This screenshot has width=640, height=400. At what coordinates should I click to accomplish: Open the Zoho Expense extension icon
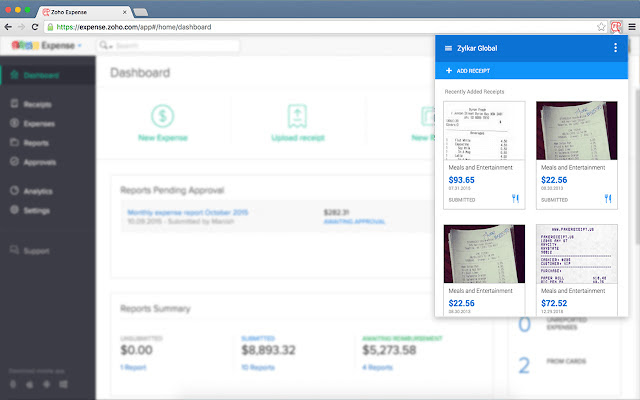pyautogui.click(x=616, y=27)
